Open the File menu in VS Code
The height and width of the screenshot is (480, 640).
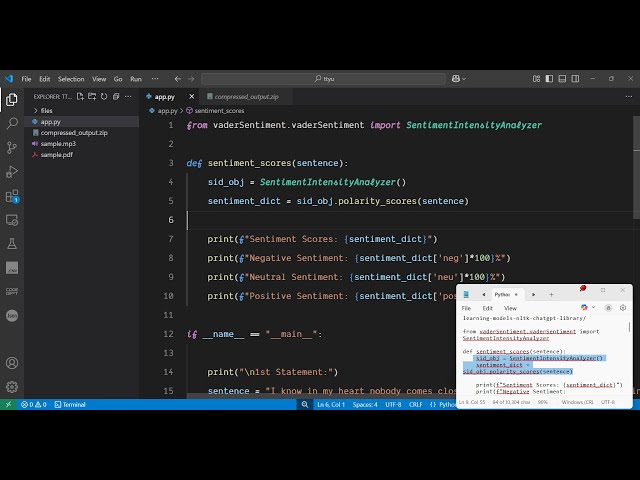tap(26, 79)
